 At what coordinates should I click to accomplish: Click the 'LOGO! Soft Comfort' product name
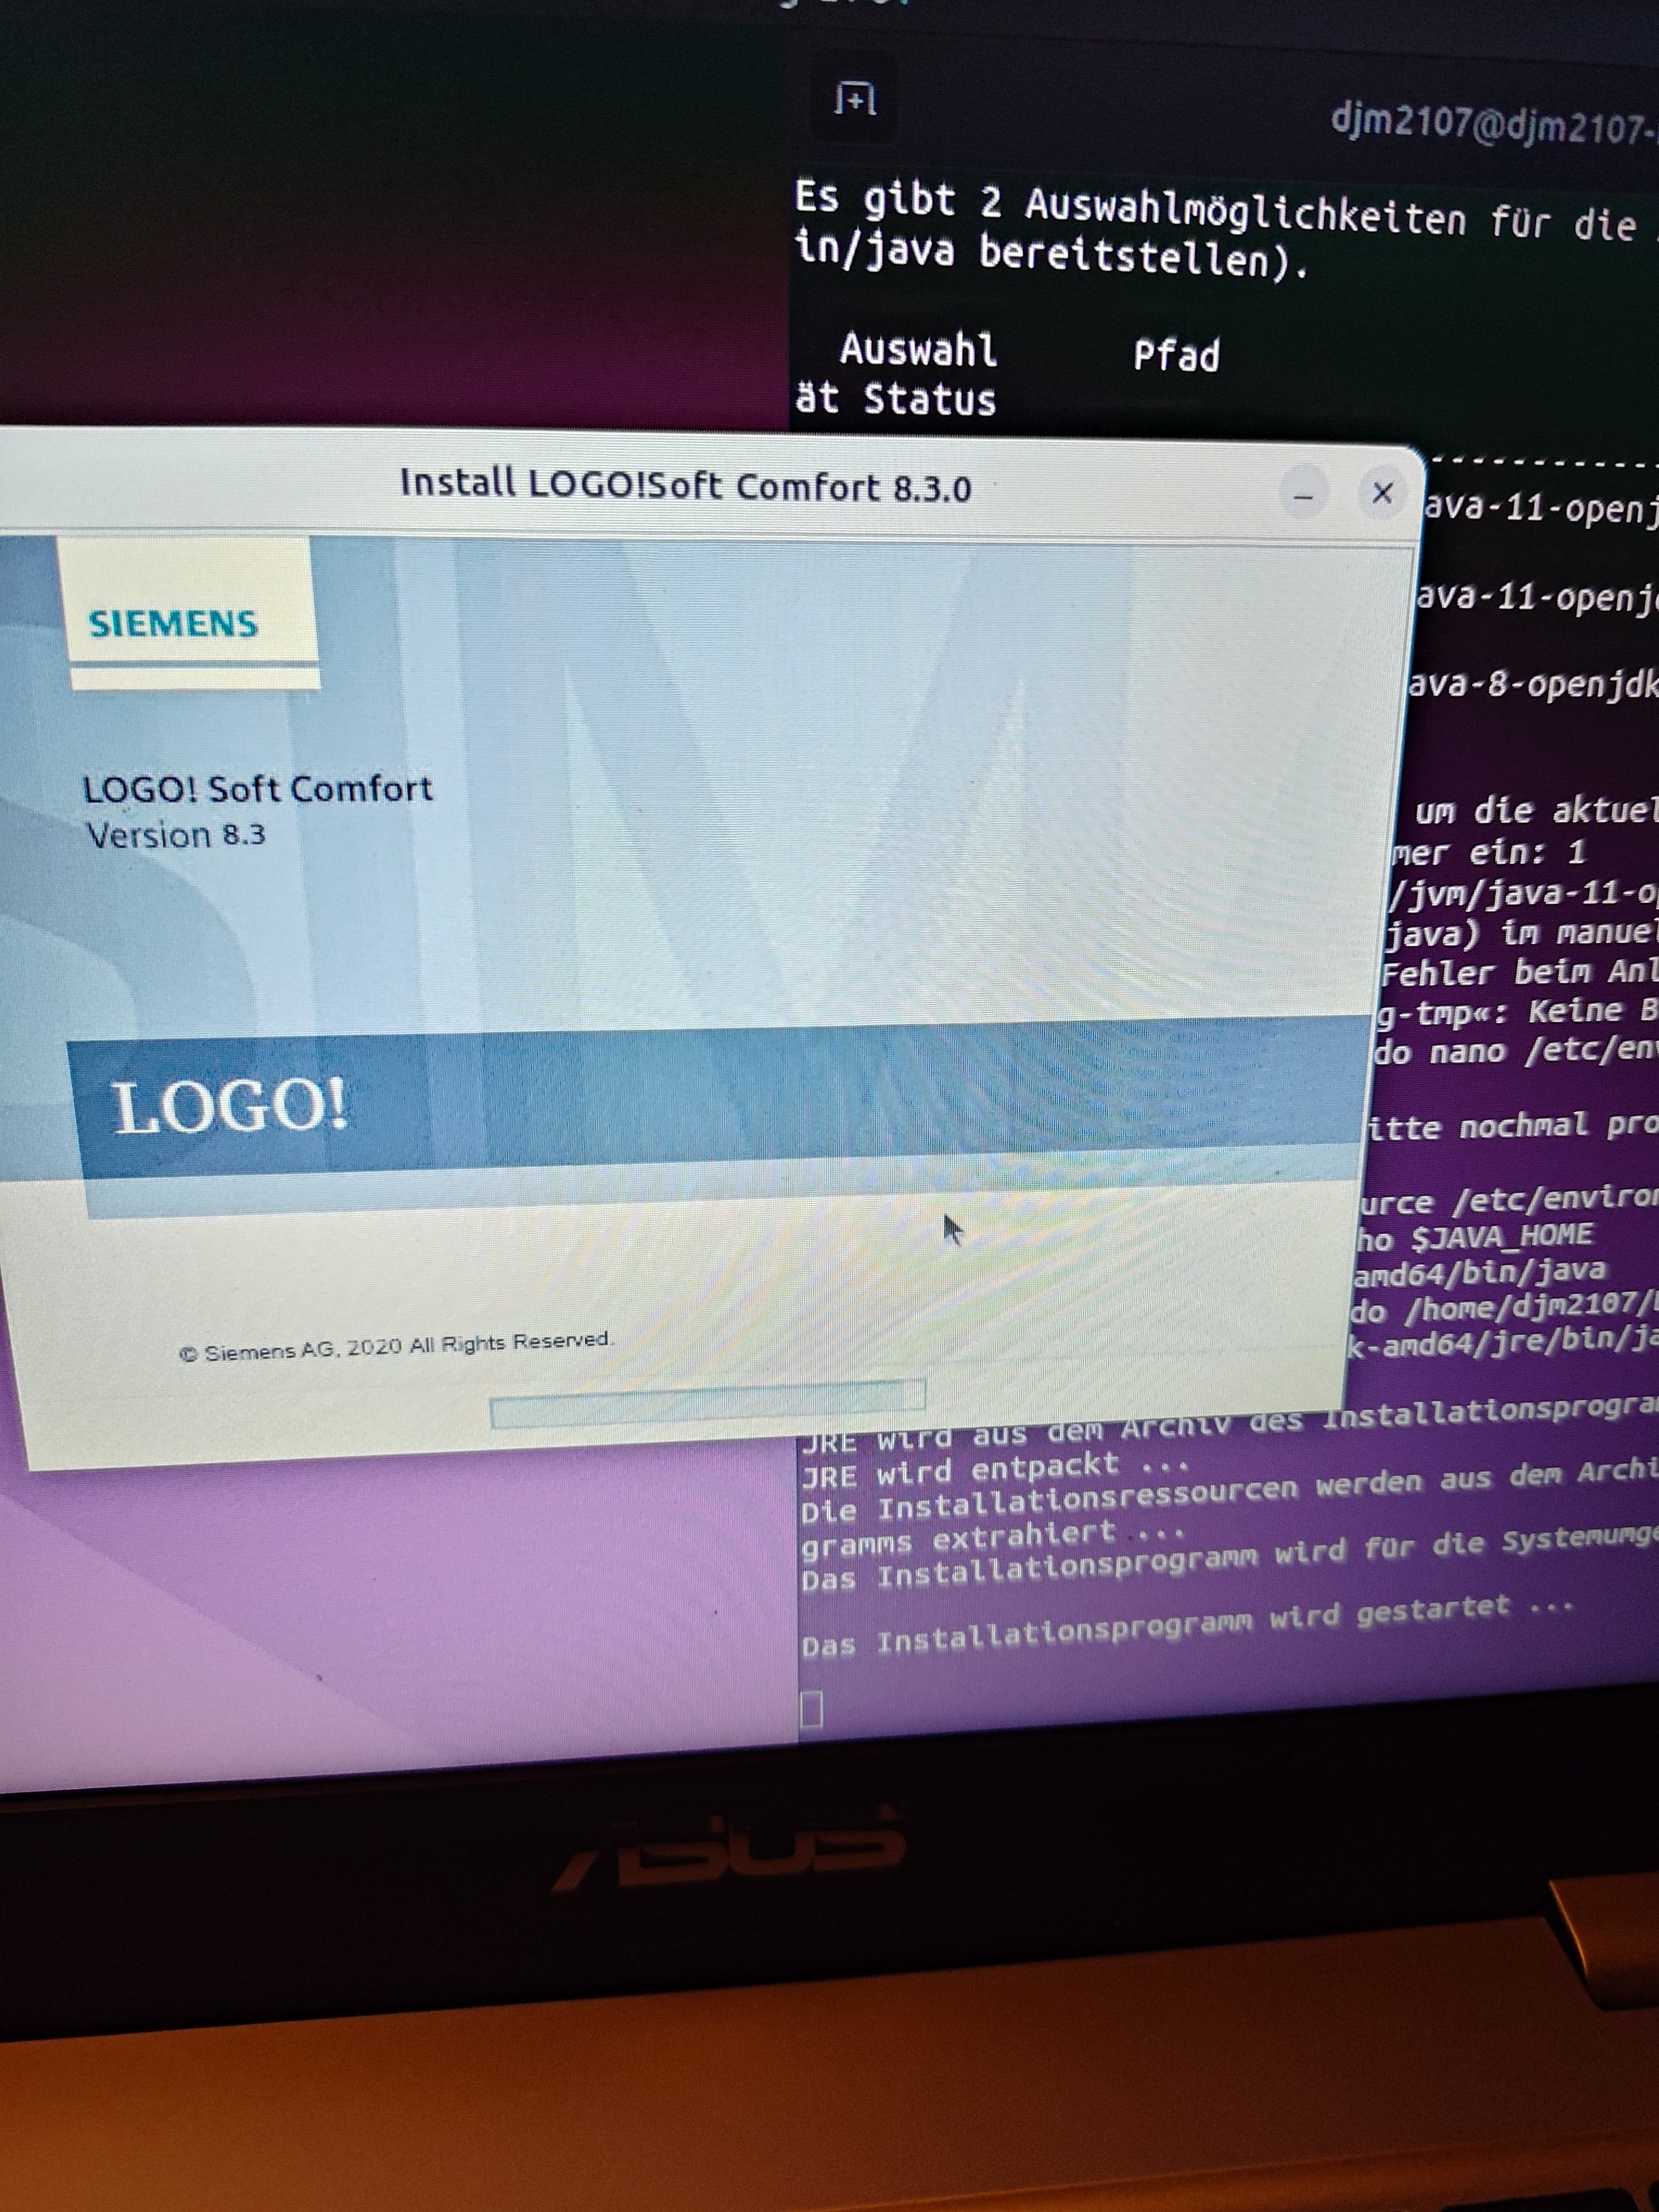tap(258, 789)
